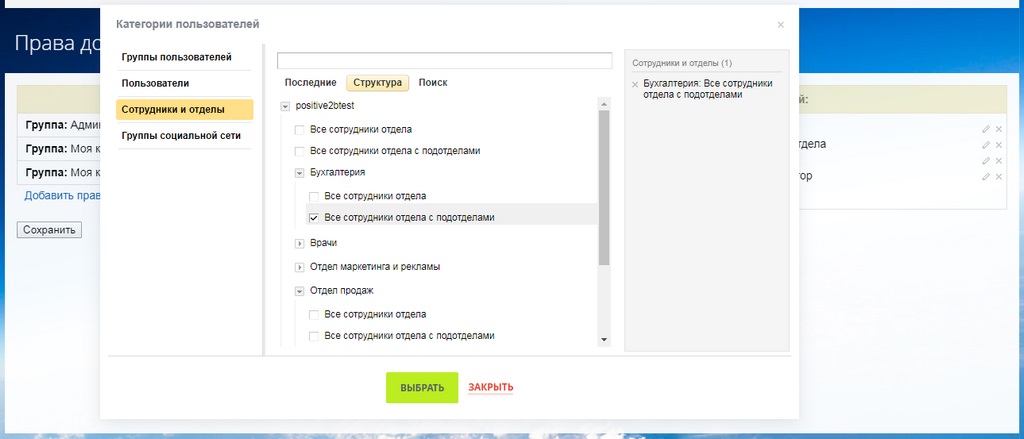Click the tree scrollbar down arrow
This screenshot has width=1024, height=439.
(x=603, y=340)
